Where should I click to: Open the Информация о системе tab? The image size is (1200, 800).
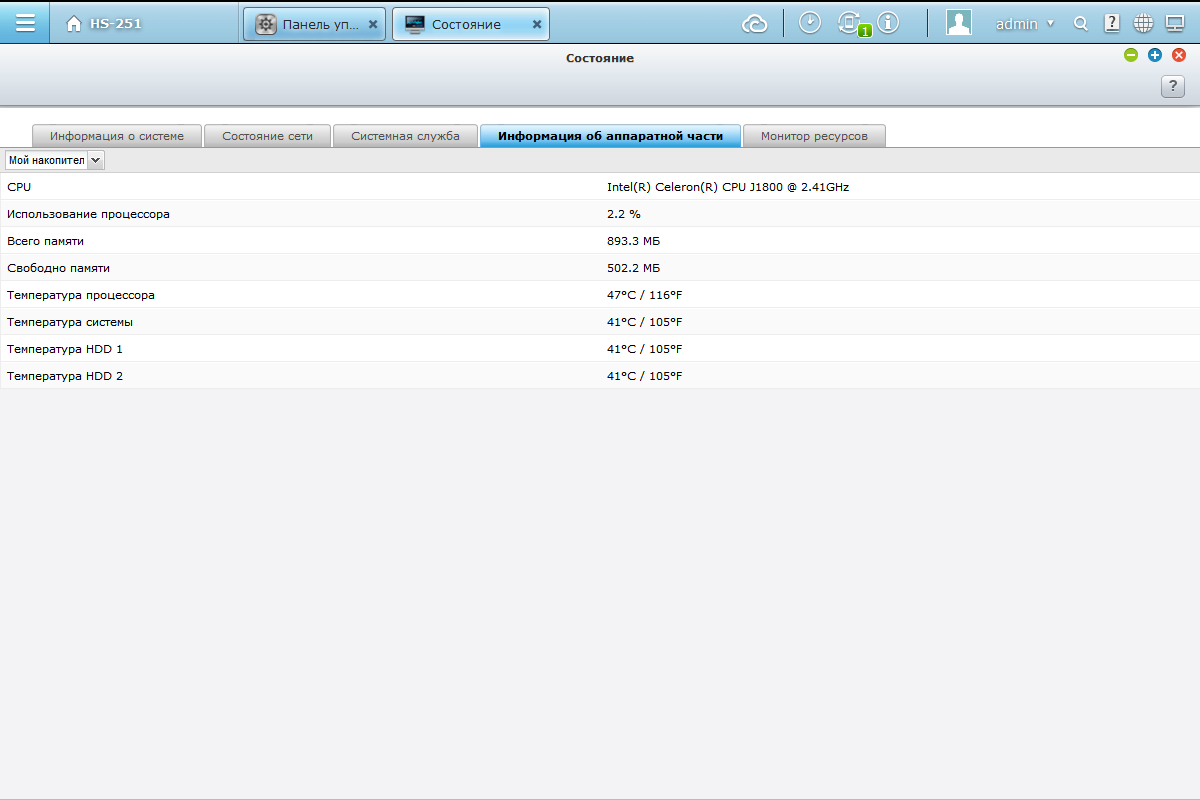[x=117, y=136]
